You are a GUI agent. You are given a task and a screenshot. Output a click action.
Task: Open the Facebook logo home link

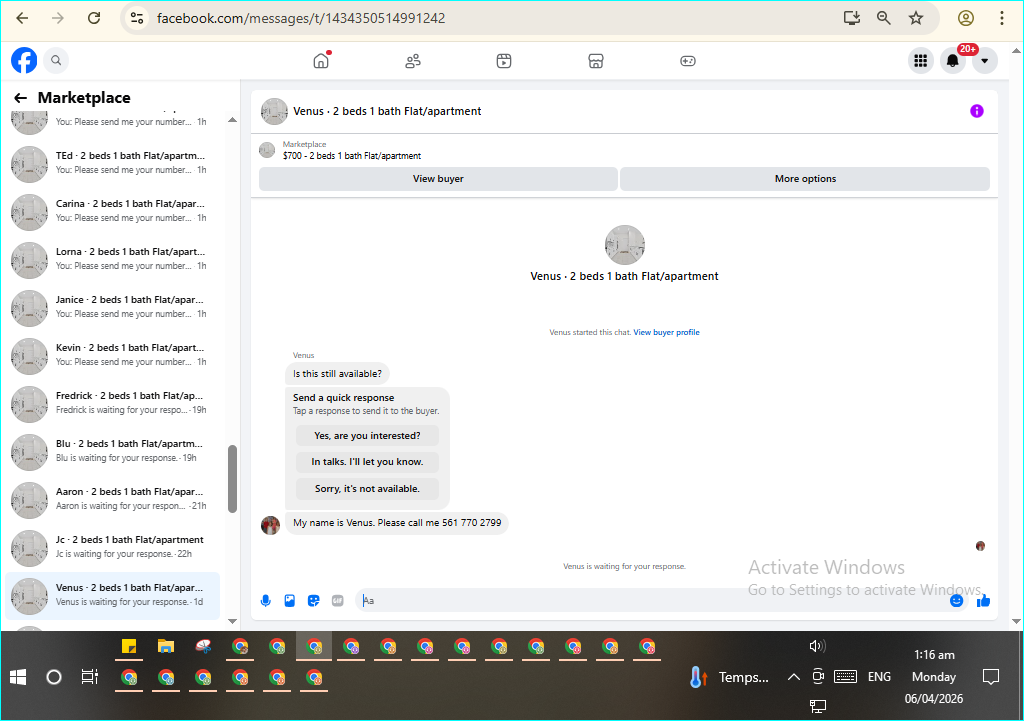(x=24, y=61)
